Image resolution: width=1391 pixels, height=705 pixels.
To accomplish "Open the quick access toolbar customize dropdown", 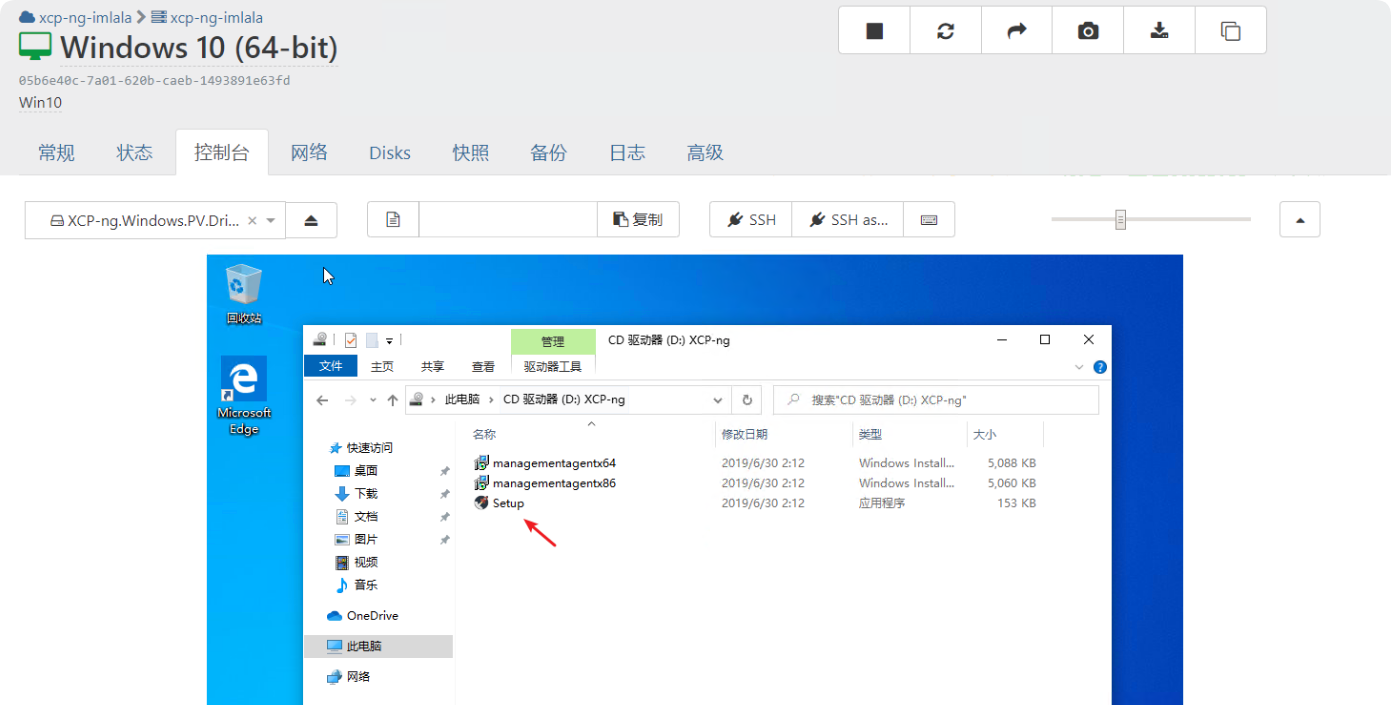I will coord(389,341).
